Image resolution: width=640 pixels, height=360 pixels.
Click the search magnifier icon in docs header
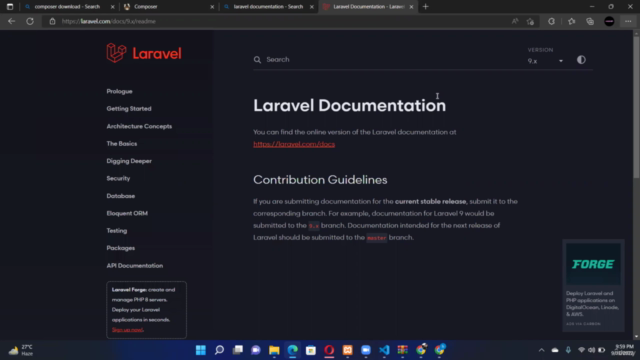(x=257, y=60)
